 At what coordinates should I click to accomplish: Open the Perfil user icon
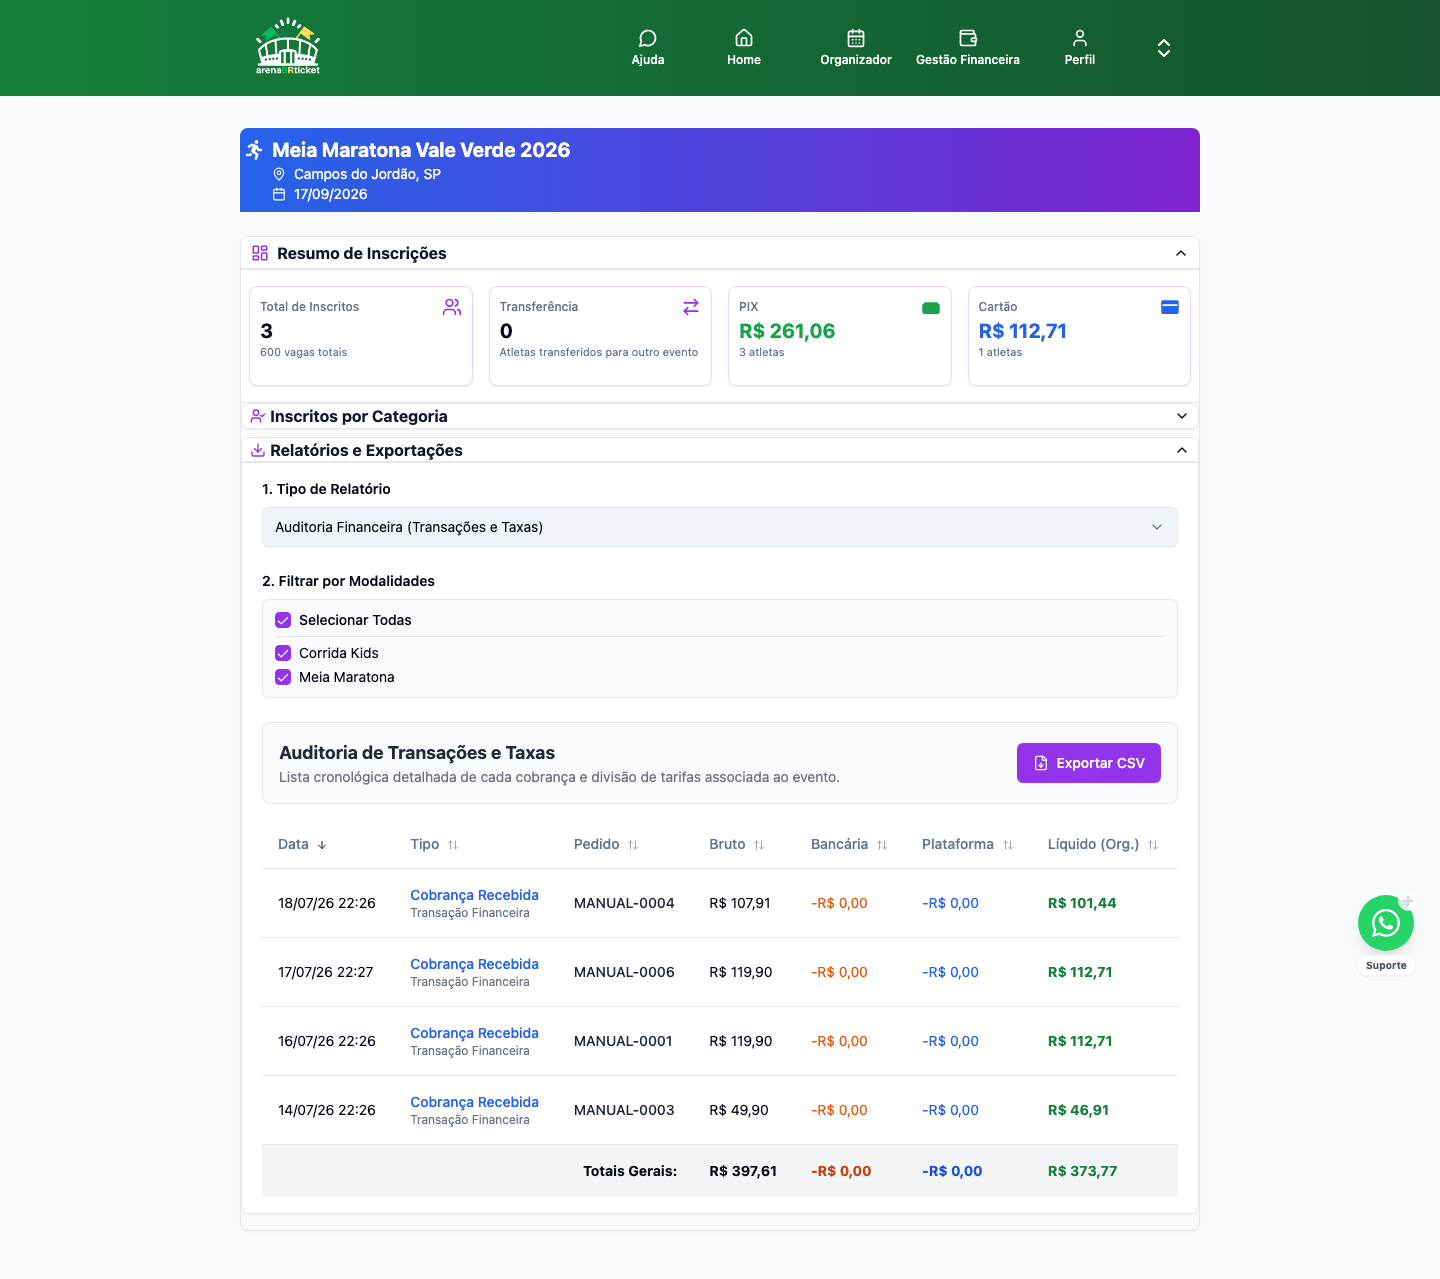pyautogui.click(x=1080, y=38)
